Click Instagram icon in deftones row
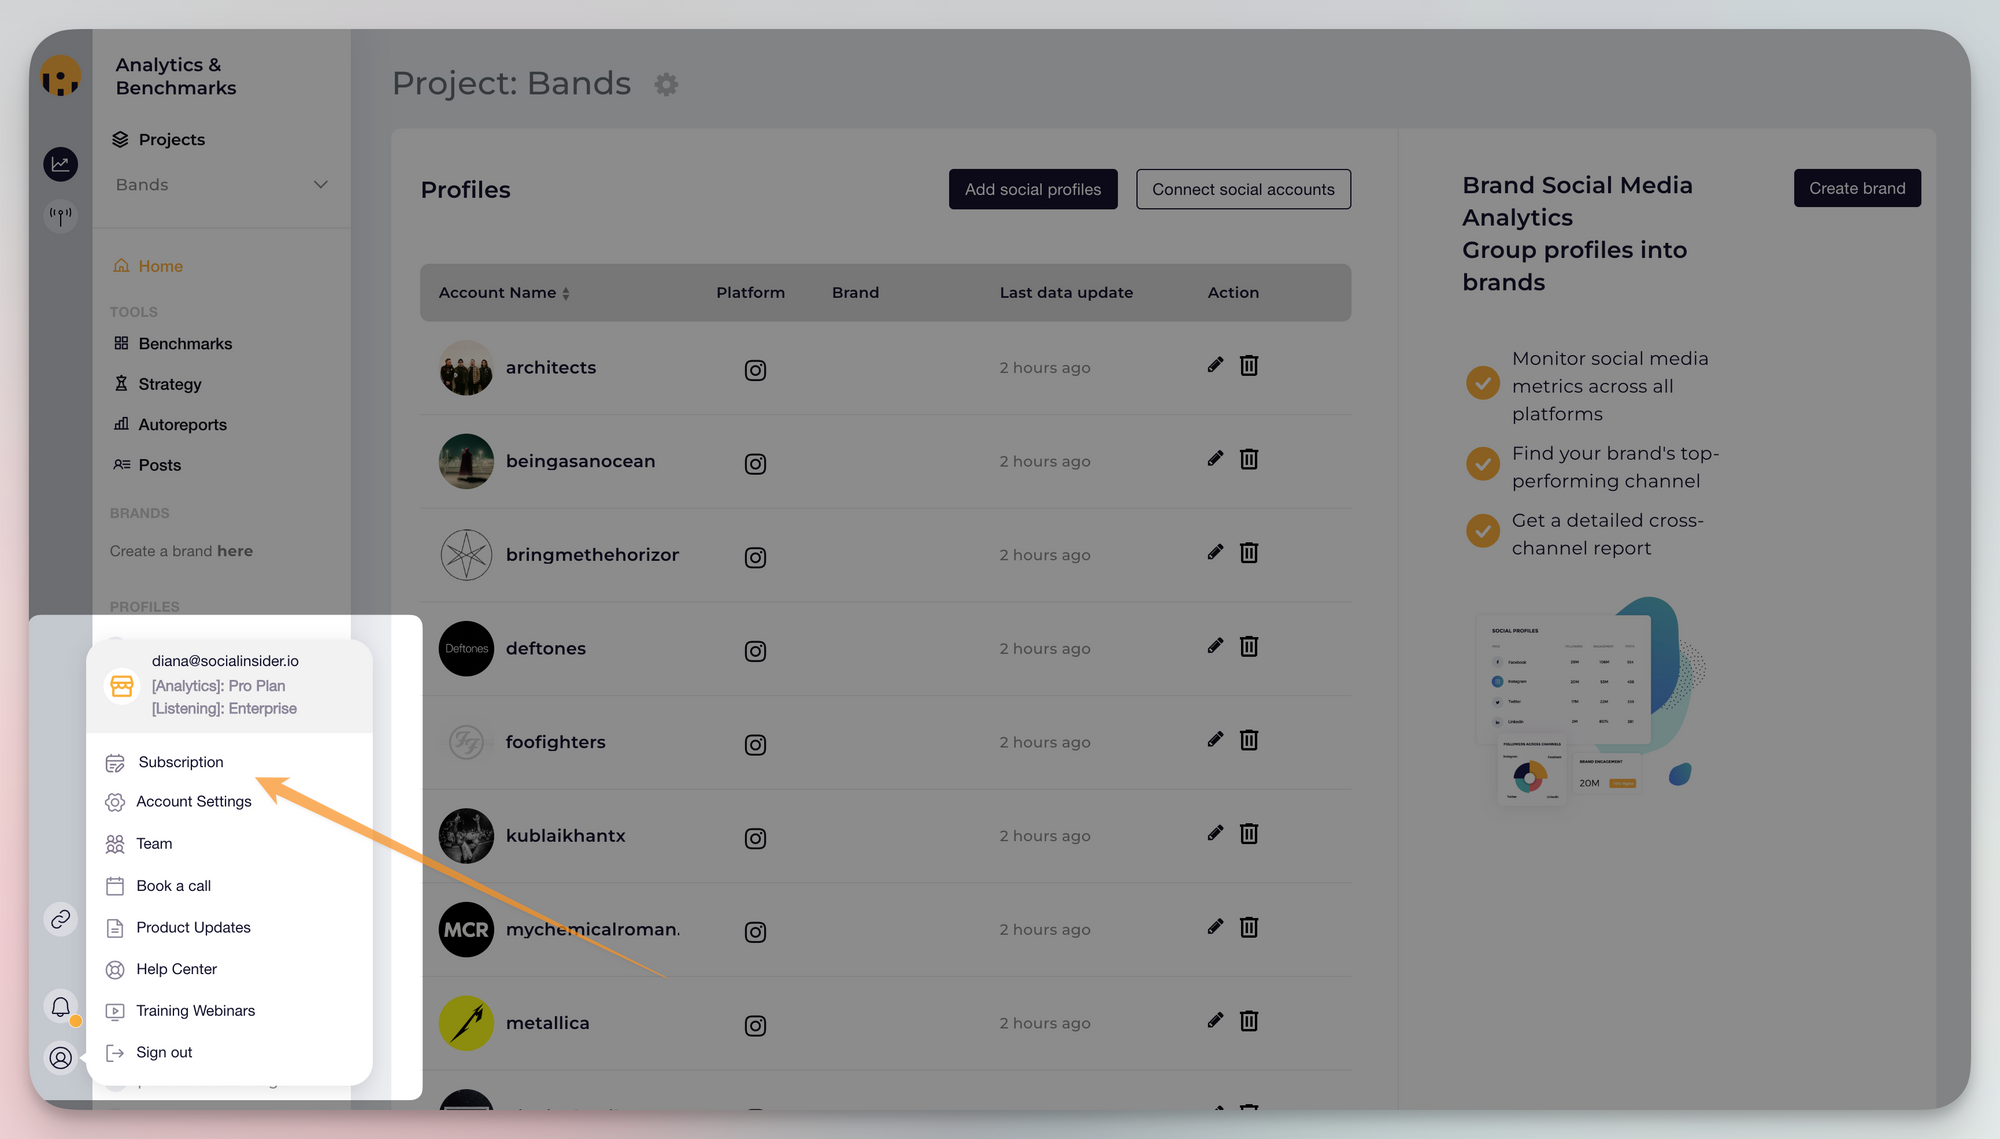 pyautogui.click(x=755, y=651)
